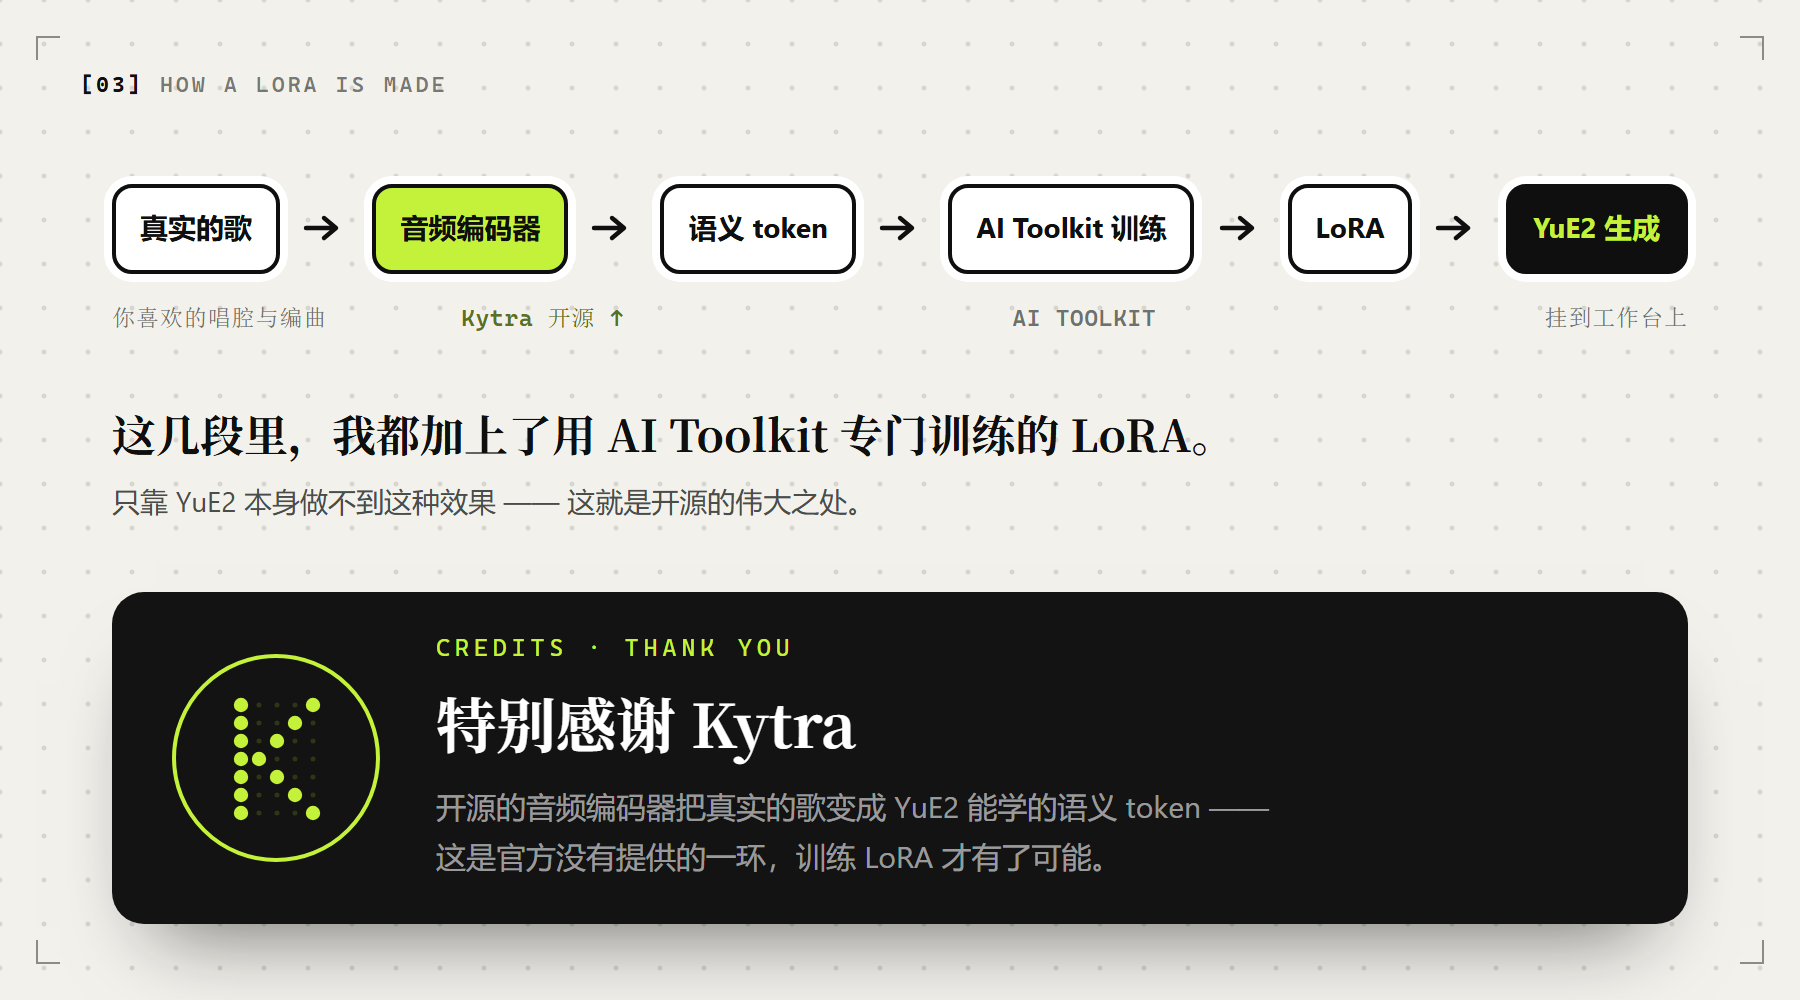This screenshot has width=1800, height=1000.
Task: Click the up-arrow icon after Kytra 开源
Action: pos(617,318)
